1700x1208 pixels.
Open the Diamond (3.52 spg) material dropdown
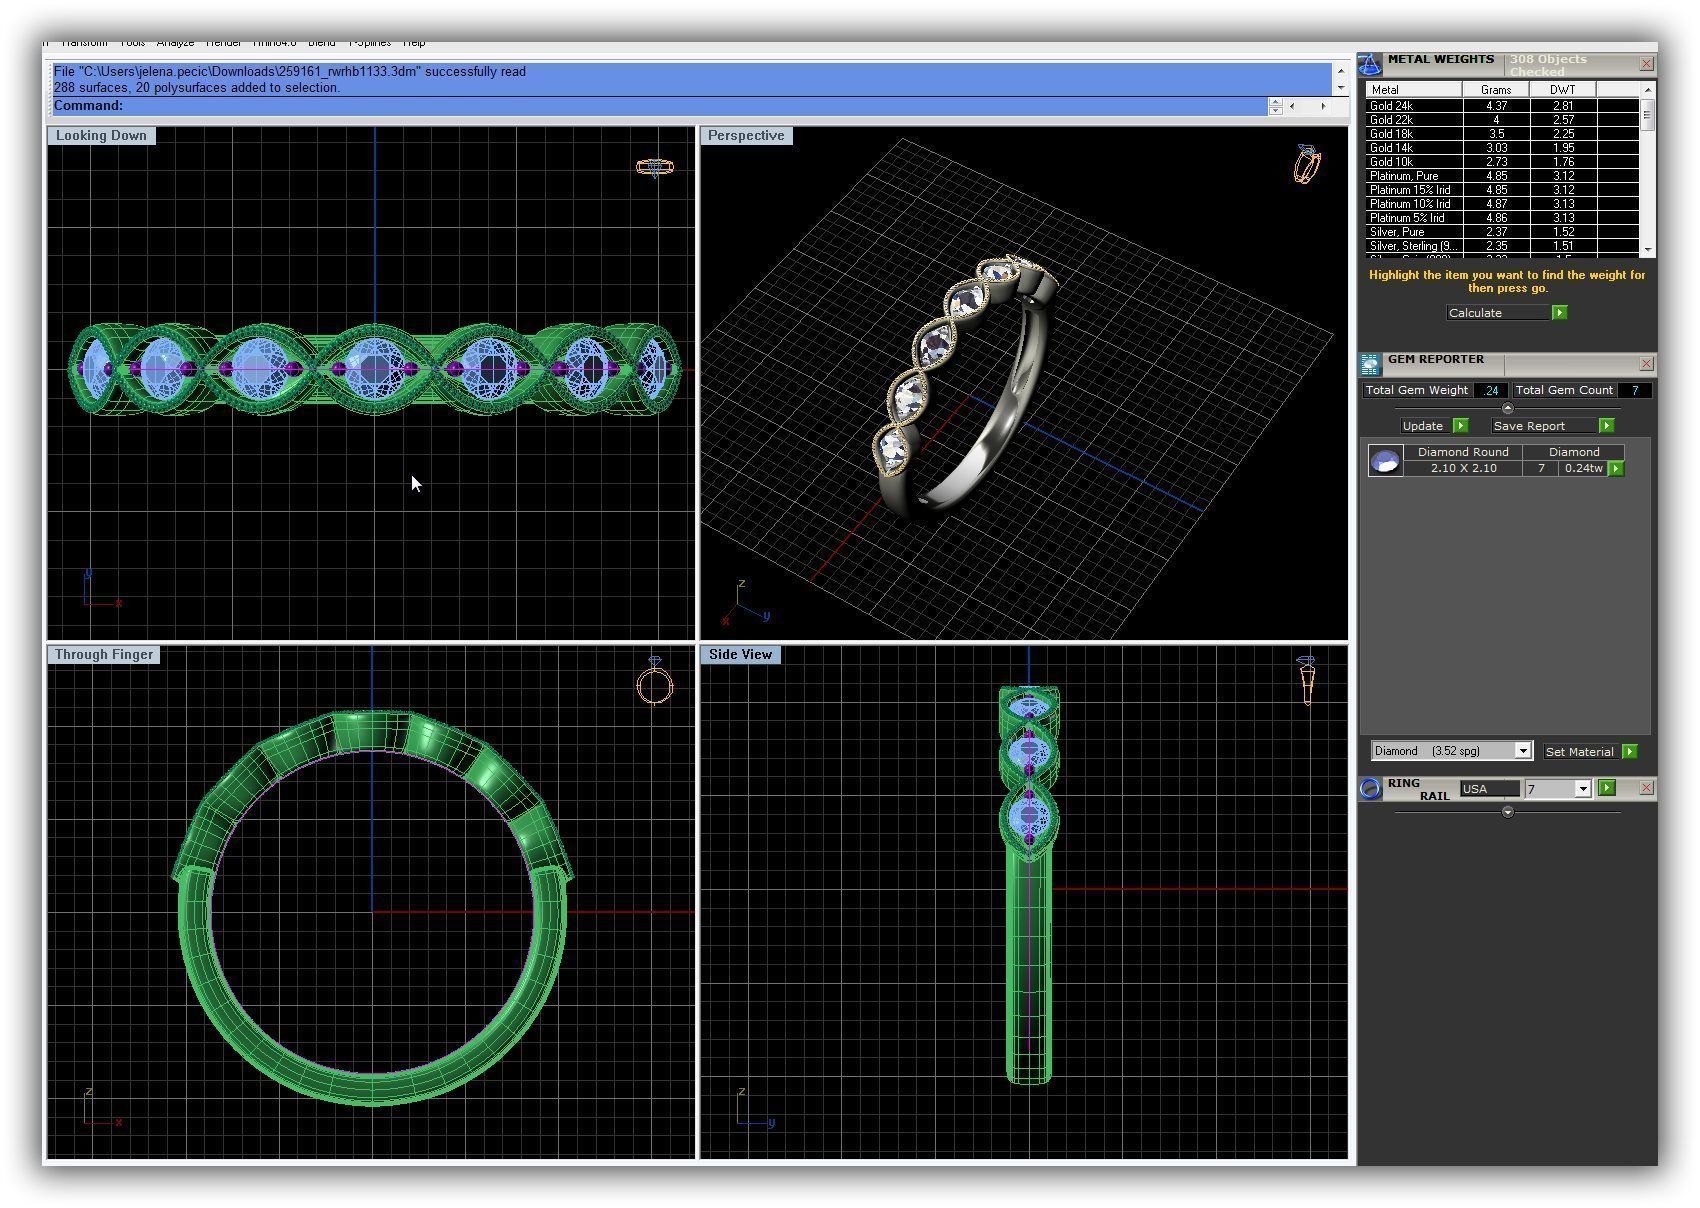1523,751
